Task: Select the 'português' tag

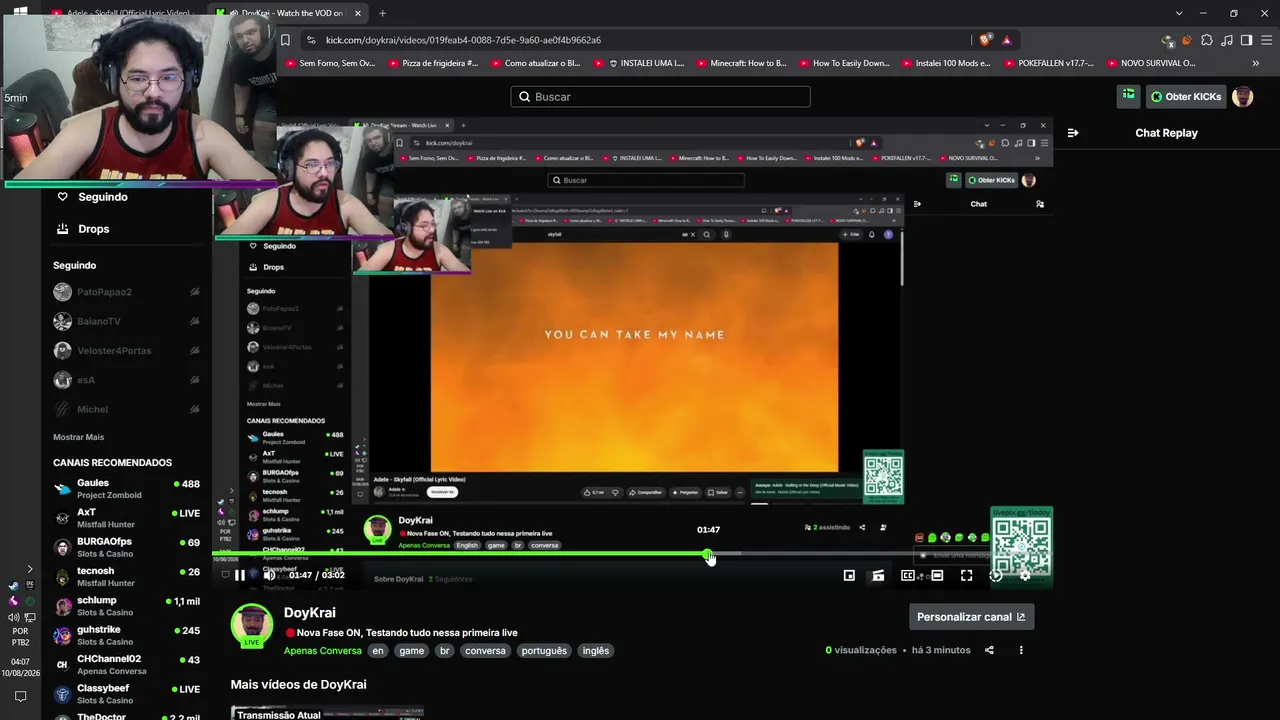Action: coord(544,651)
